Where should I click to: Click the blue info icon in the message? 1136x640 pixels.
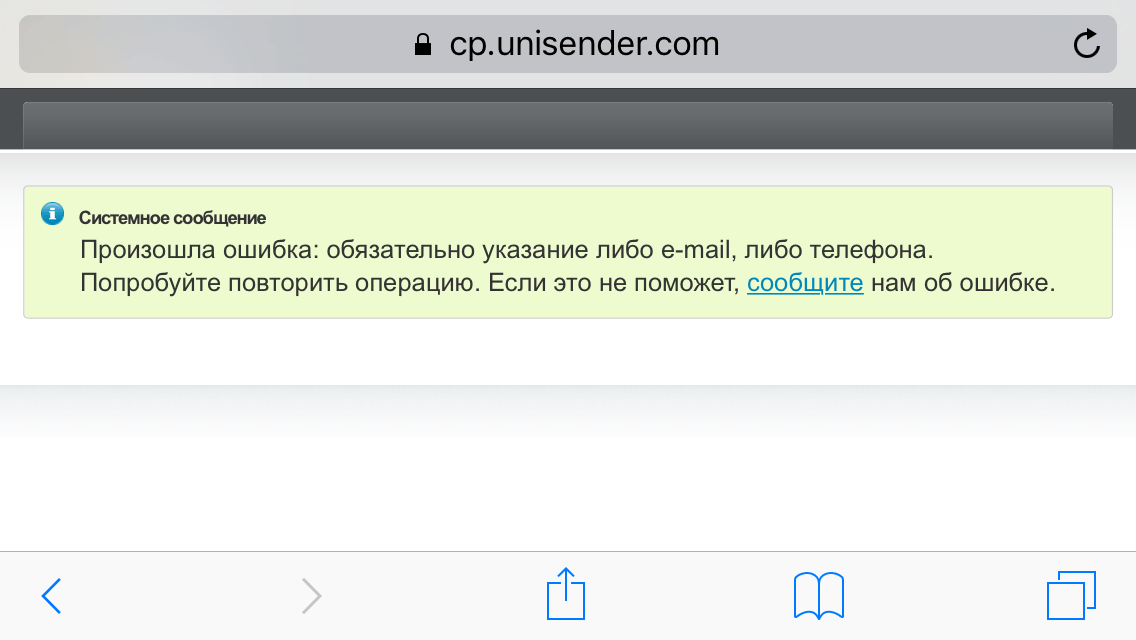(x=52, y=214)
